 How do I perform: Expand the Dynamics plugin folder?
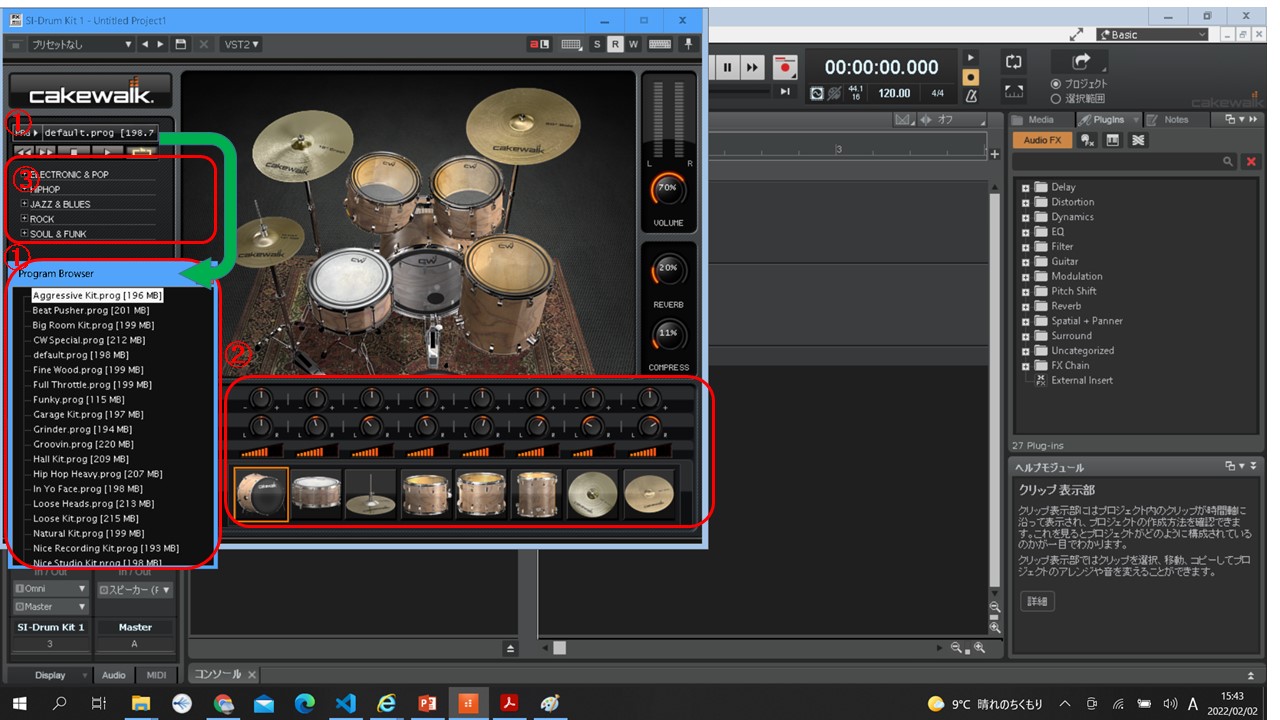tap(1026, 218)
